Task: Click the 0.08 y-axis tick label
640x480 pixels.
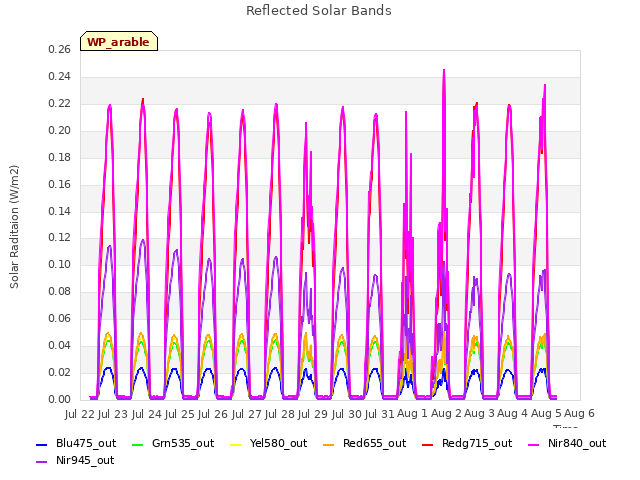Action: click(60, 291)
